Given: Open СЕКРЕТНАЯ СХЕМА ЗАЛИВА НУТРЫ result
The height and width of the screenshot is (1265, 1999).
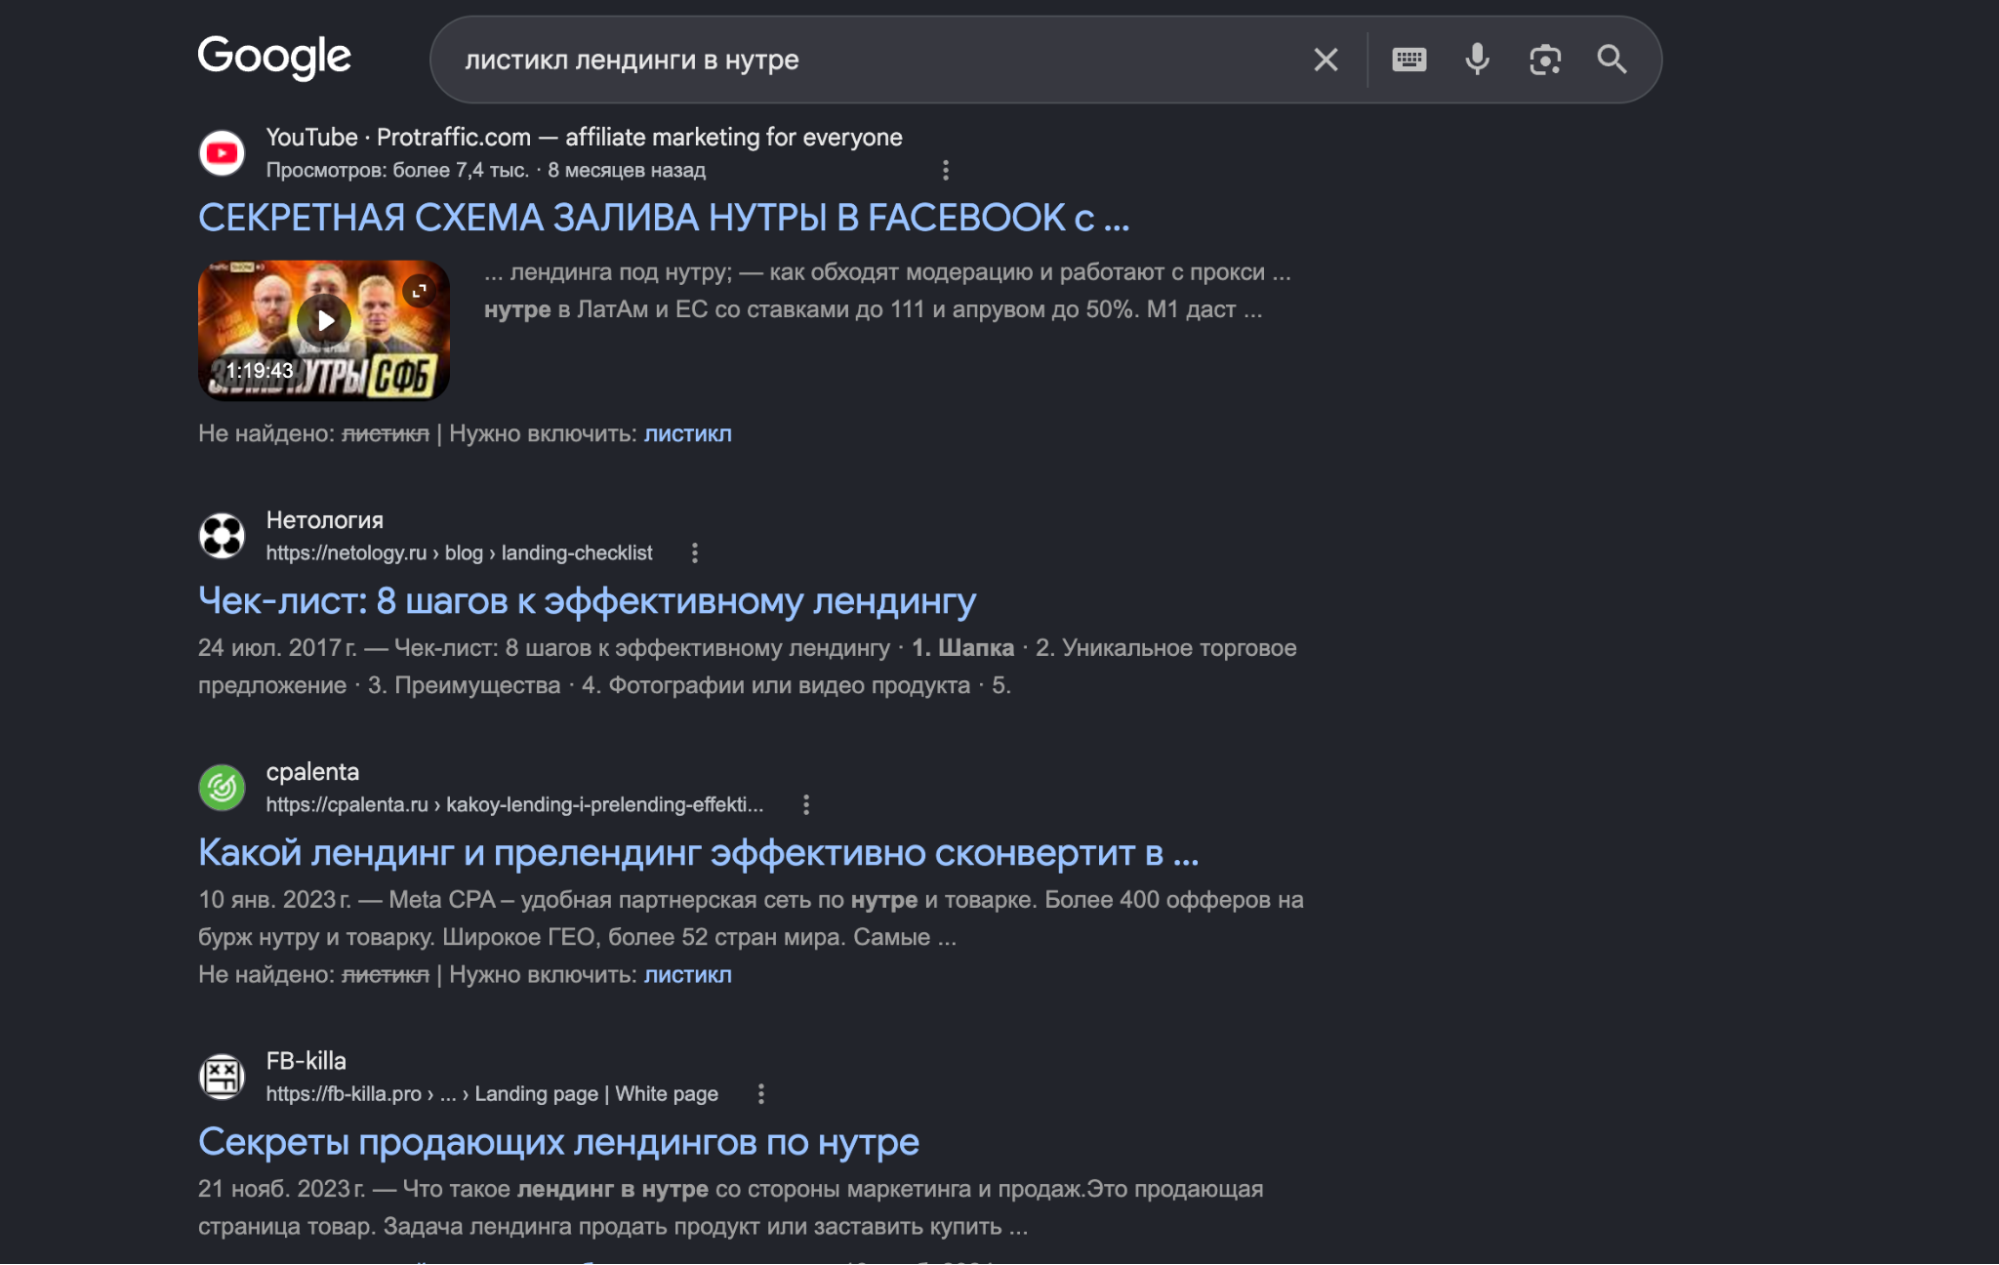Looking at the screenshot, I should coord(664,218).
